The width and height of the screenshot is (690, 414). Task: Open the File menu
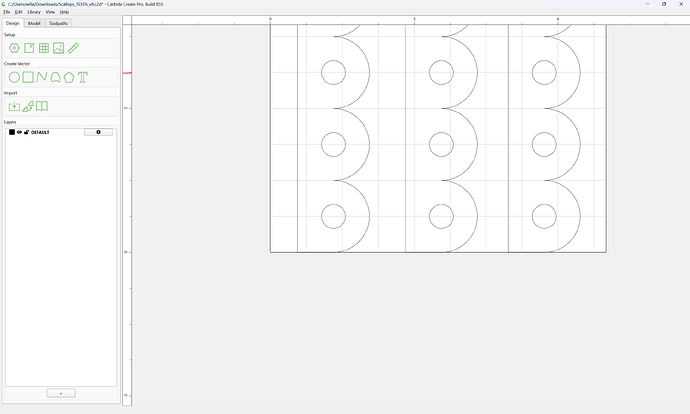[x=7, y=12]
